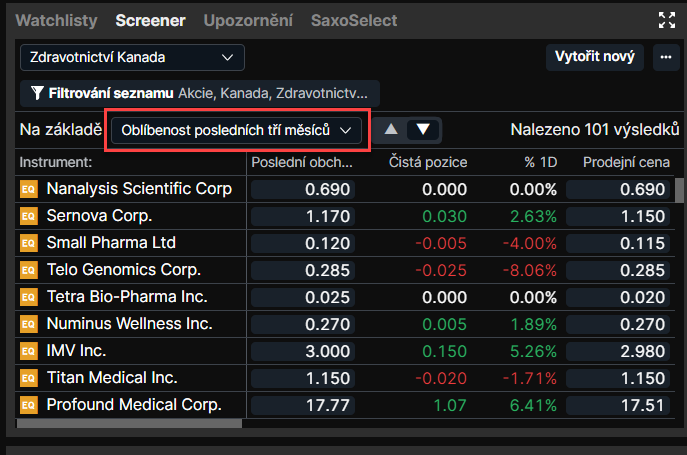
Task: Click the Vytořit nový button
Action: click(x=595, y=57)
